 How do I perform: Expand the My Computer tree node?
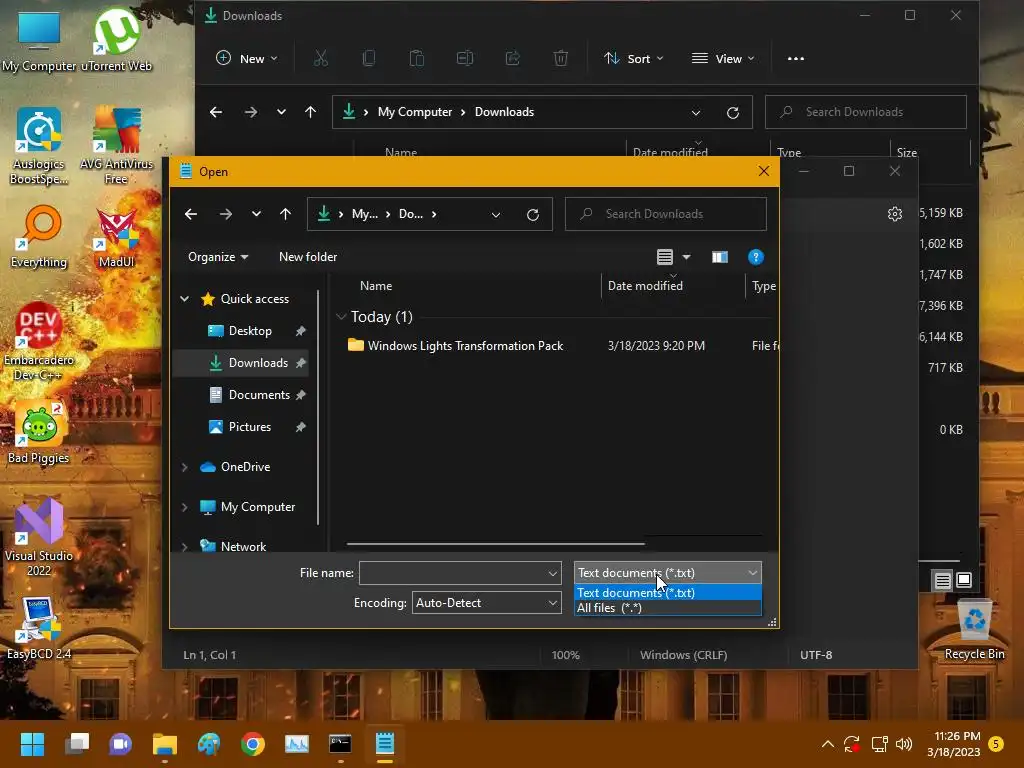click(185, 507)
